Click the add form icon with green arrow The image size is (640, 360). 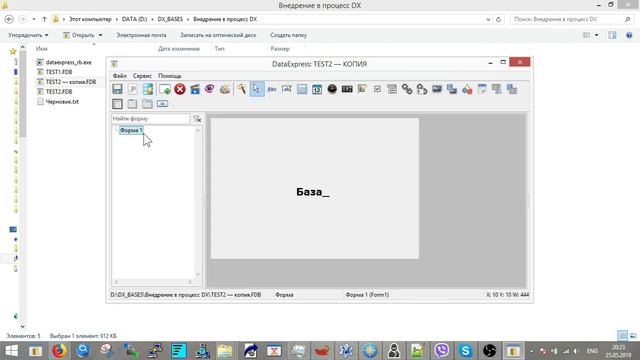pos(165,89)
